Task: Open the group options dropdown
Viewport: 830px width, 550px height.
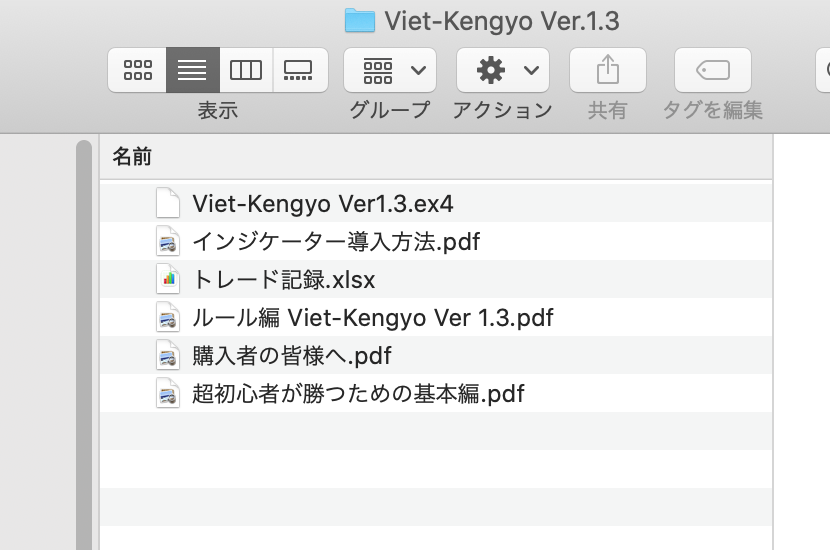Action: point(390,70)
